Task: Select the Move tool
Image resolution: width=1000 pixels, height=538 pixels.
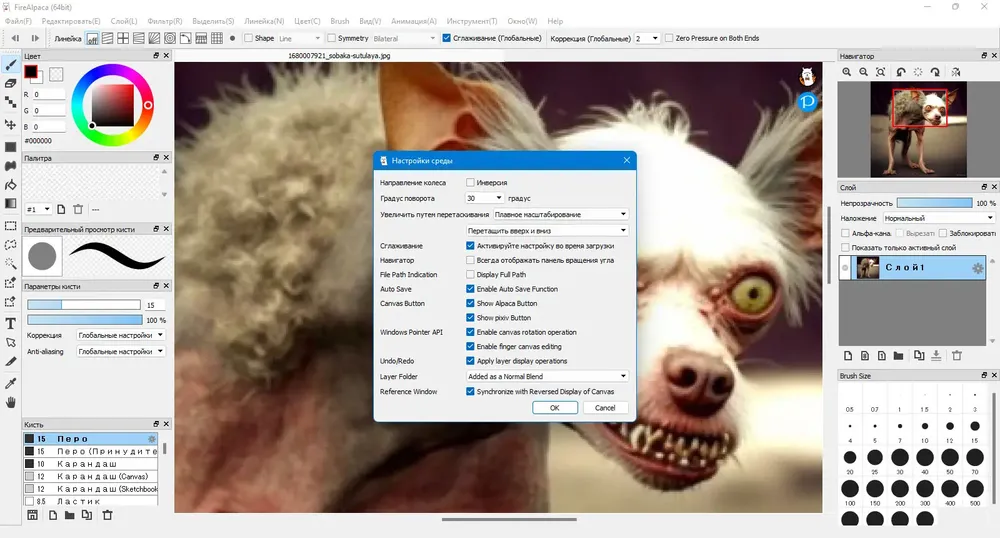Action: [x=10, y=124]
